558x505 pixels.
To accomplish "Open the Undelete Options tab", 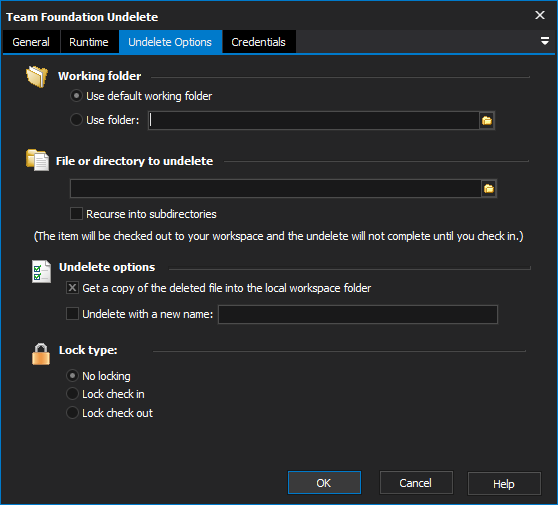I will click(x=170, y=42).
